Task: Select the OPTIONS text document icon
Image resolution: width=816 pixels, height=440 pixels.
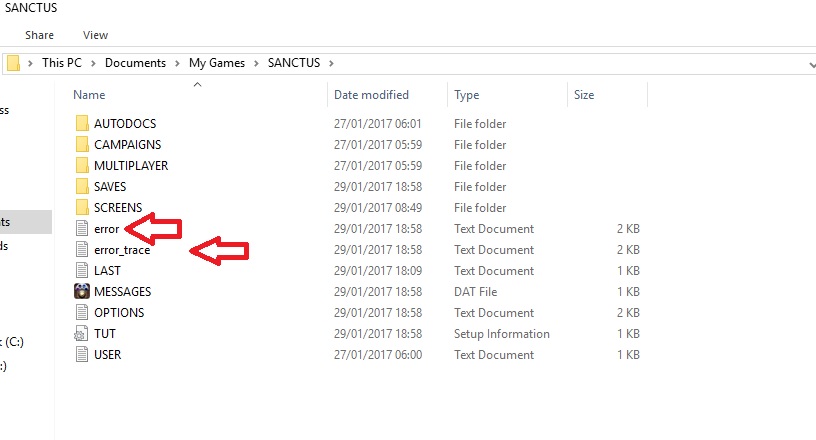Action: tap(82, 313)
